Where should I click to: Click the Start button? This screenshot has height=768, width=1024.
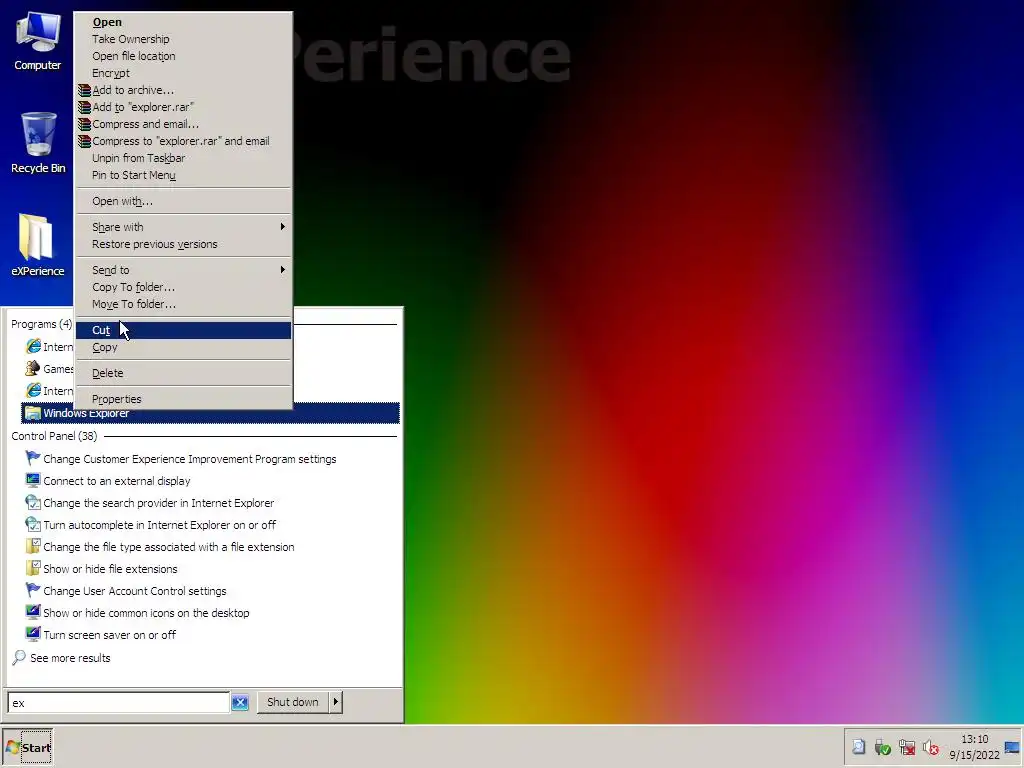pyautogui.click(x=27, y=747)
